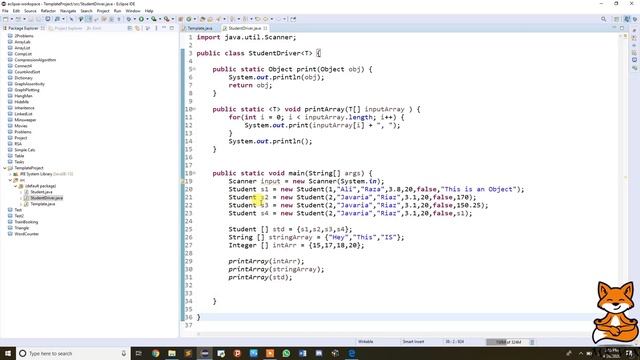Screen dimensions: 640x360
Task: Open the Source menu
Action: tap(30, 11)
